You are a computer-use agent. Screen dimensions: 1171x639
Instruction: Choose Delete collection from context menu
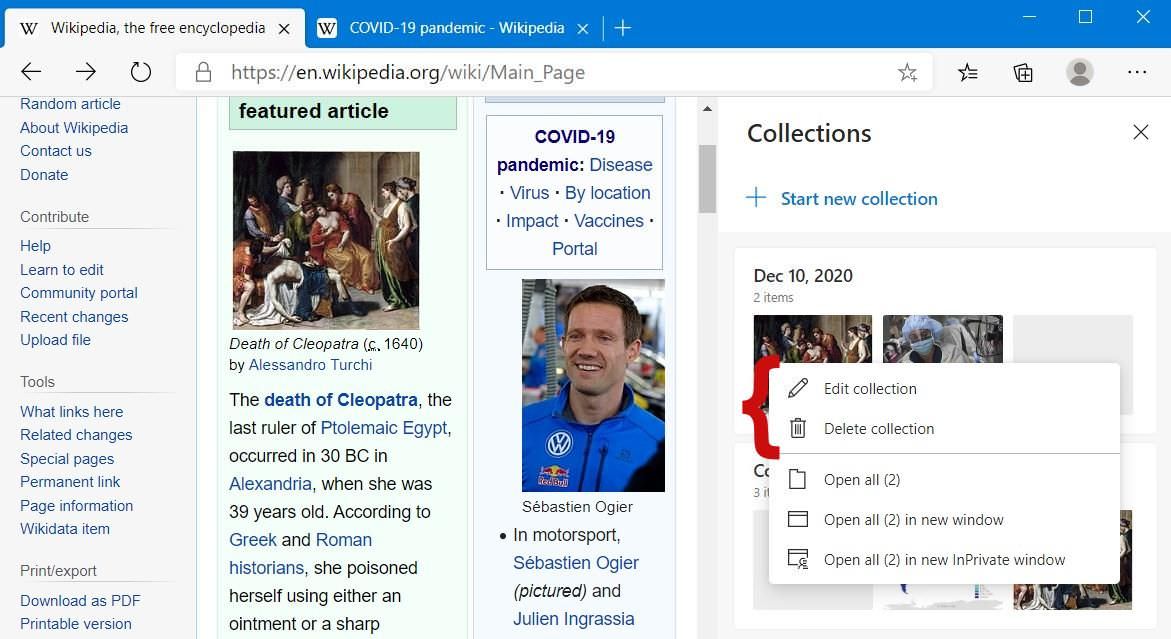pos(944,428)
